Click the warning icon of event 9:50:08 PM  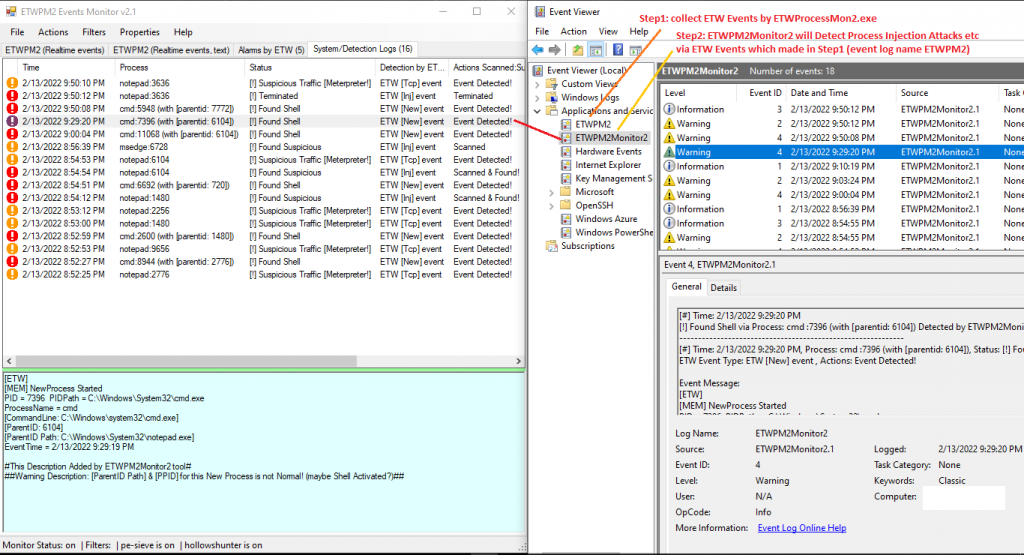click(669, 138)
